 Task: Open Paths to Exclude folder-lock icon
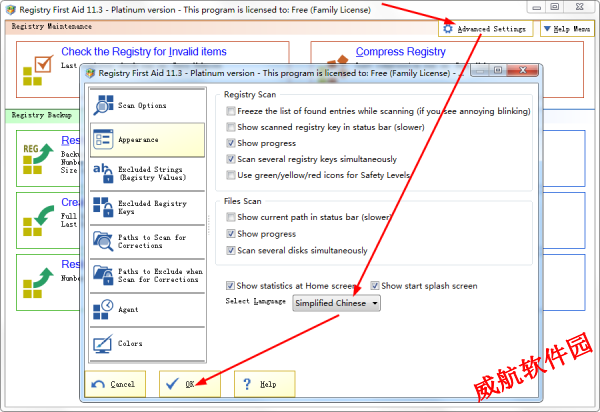click(103, 275)
